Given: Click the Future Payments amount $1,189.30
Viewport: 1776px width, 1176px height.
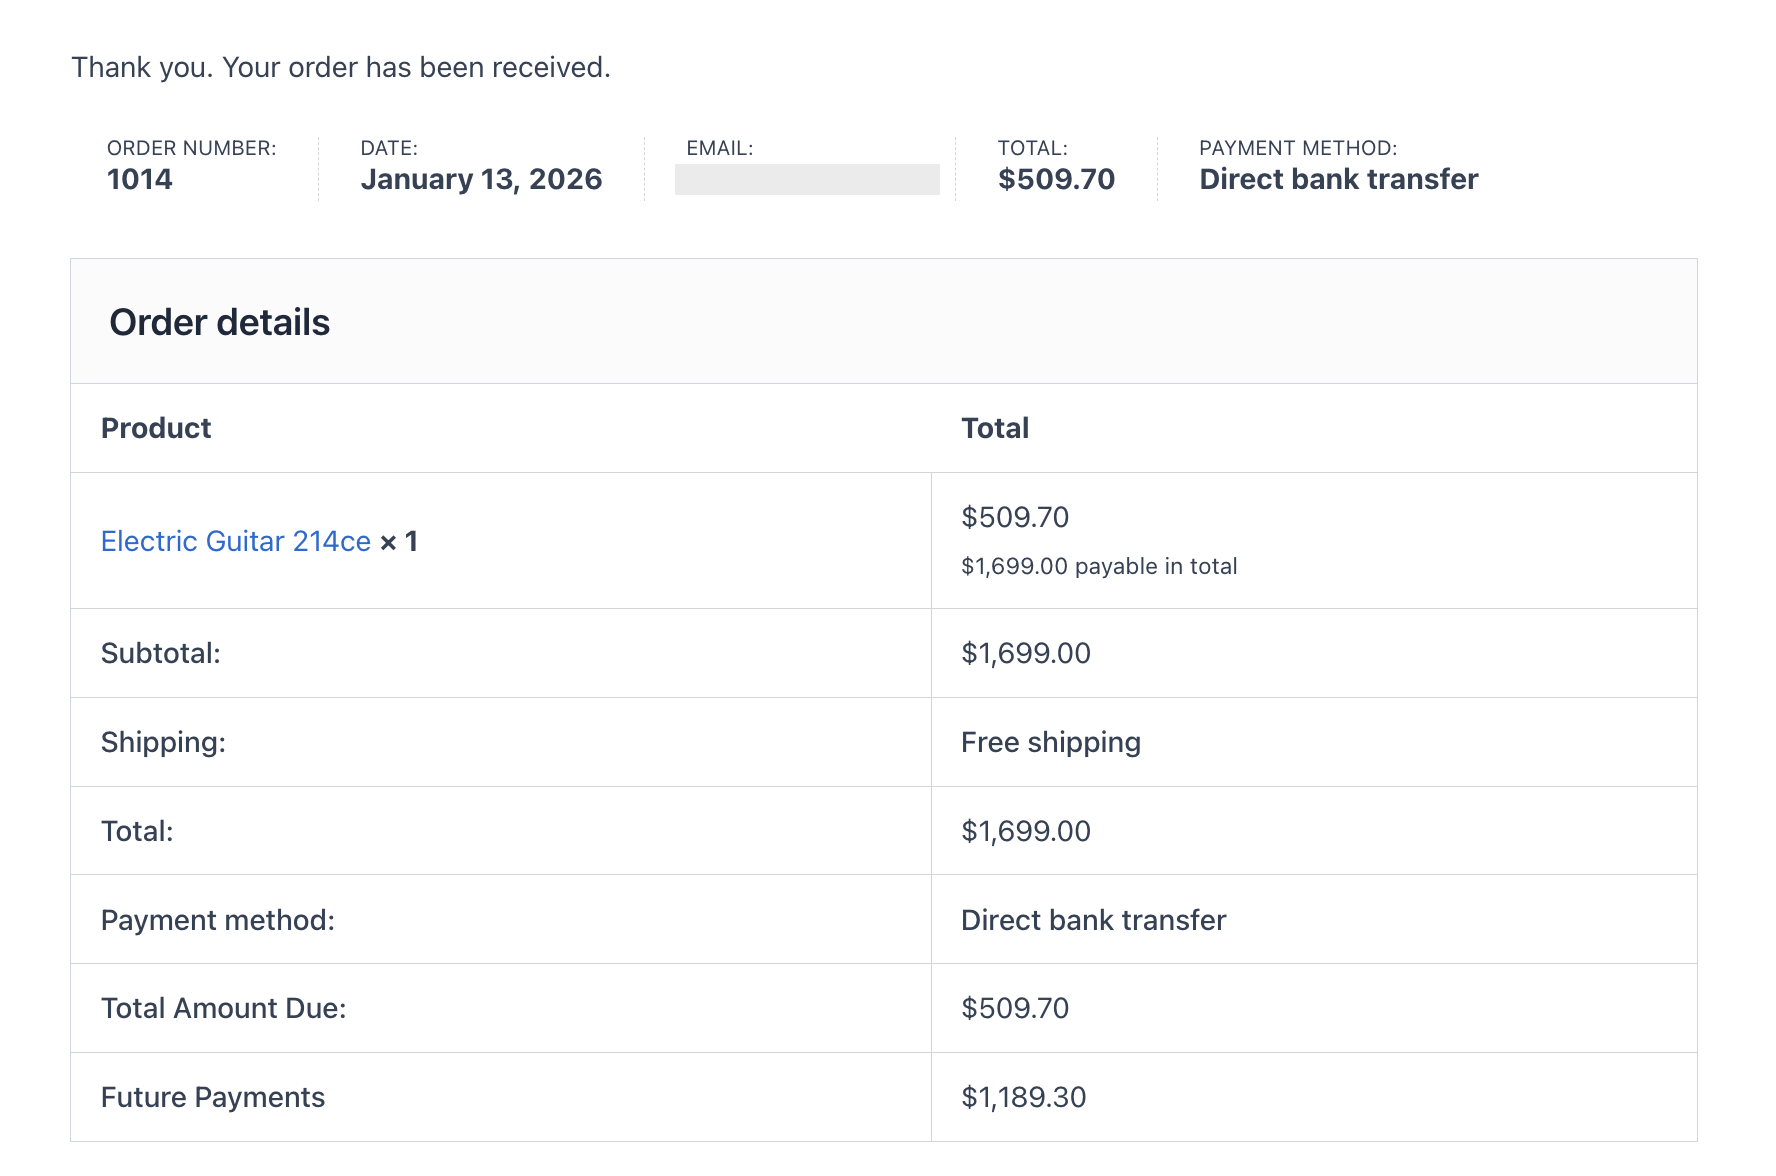Looking at the screenshot, I should point(1024,1097).
